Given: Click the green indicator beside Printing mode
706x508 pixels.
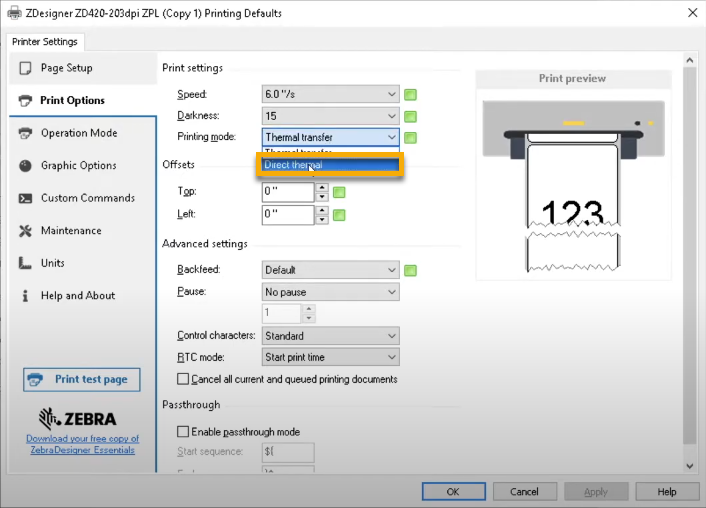Looking at the screenshot, I should [410, 137].
